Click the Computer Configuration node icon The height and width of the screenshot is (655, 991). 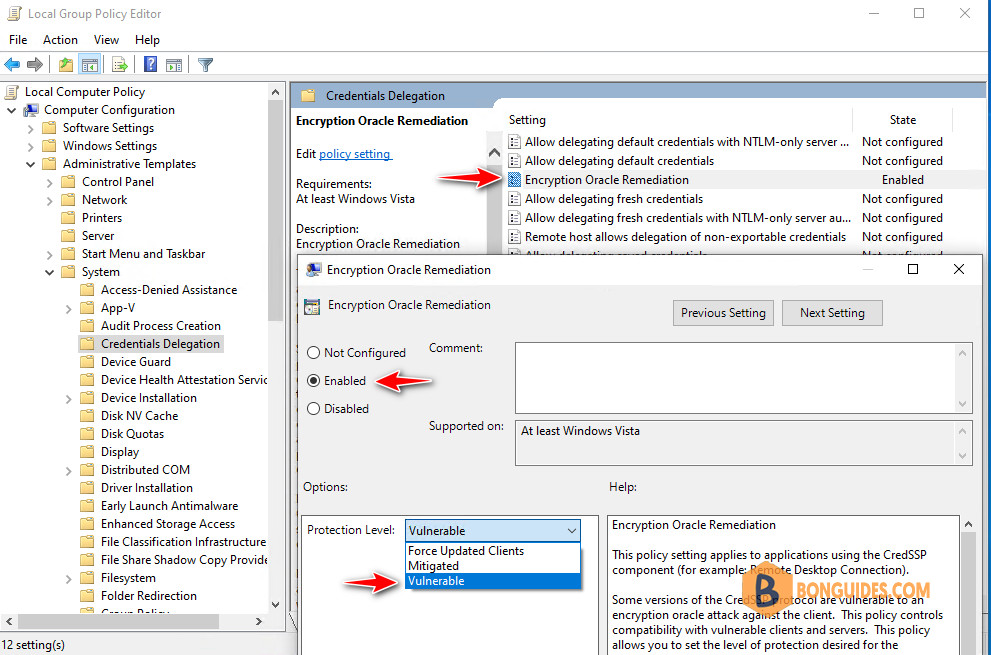pyautogui.click(x=31, y=110)
